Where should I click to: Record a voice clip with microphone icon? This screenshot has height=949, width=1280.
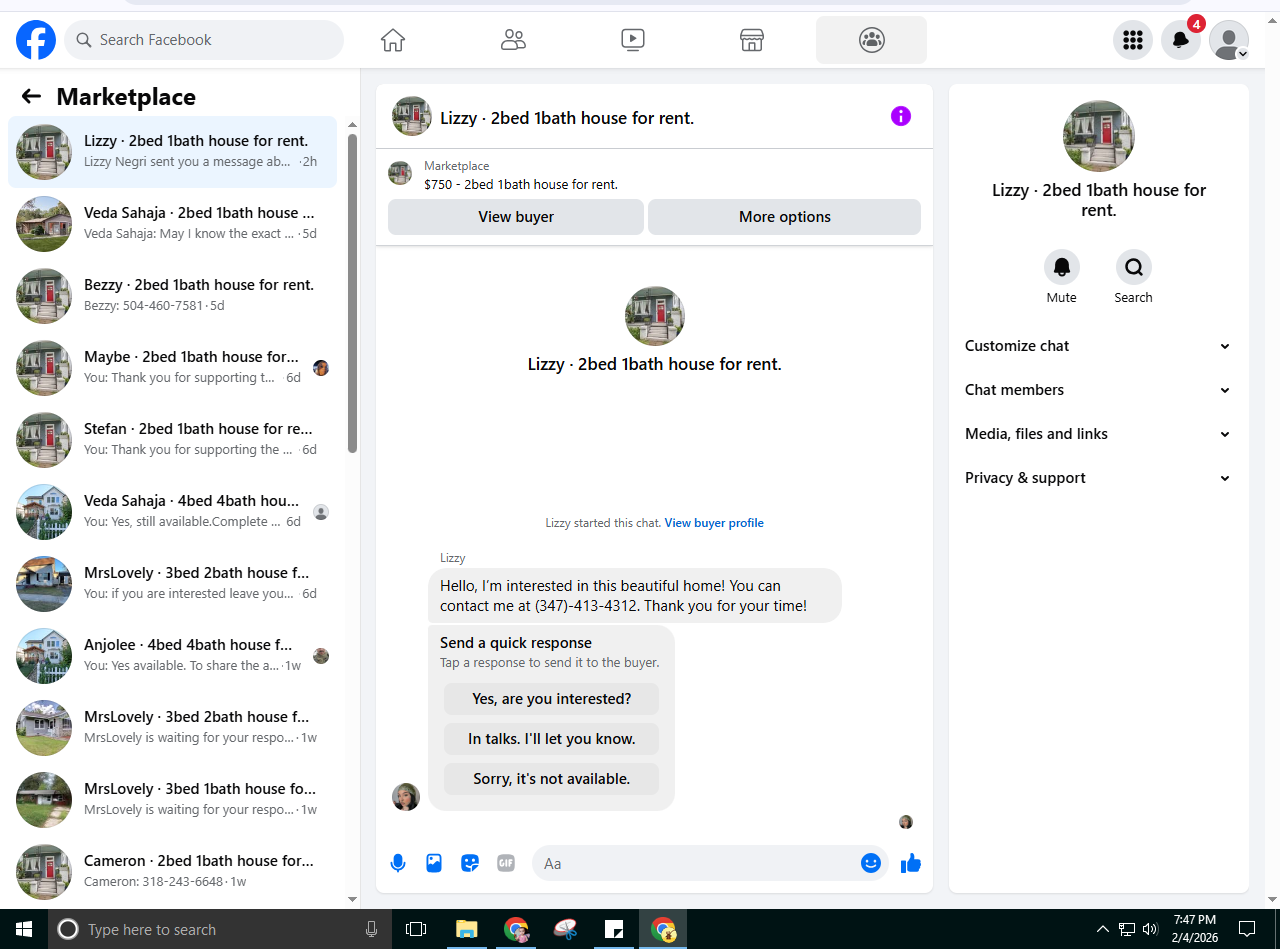[x=398, y=863]
